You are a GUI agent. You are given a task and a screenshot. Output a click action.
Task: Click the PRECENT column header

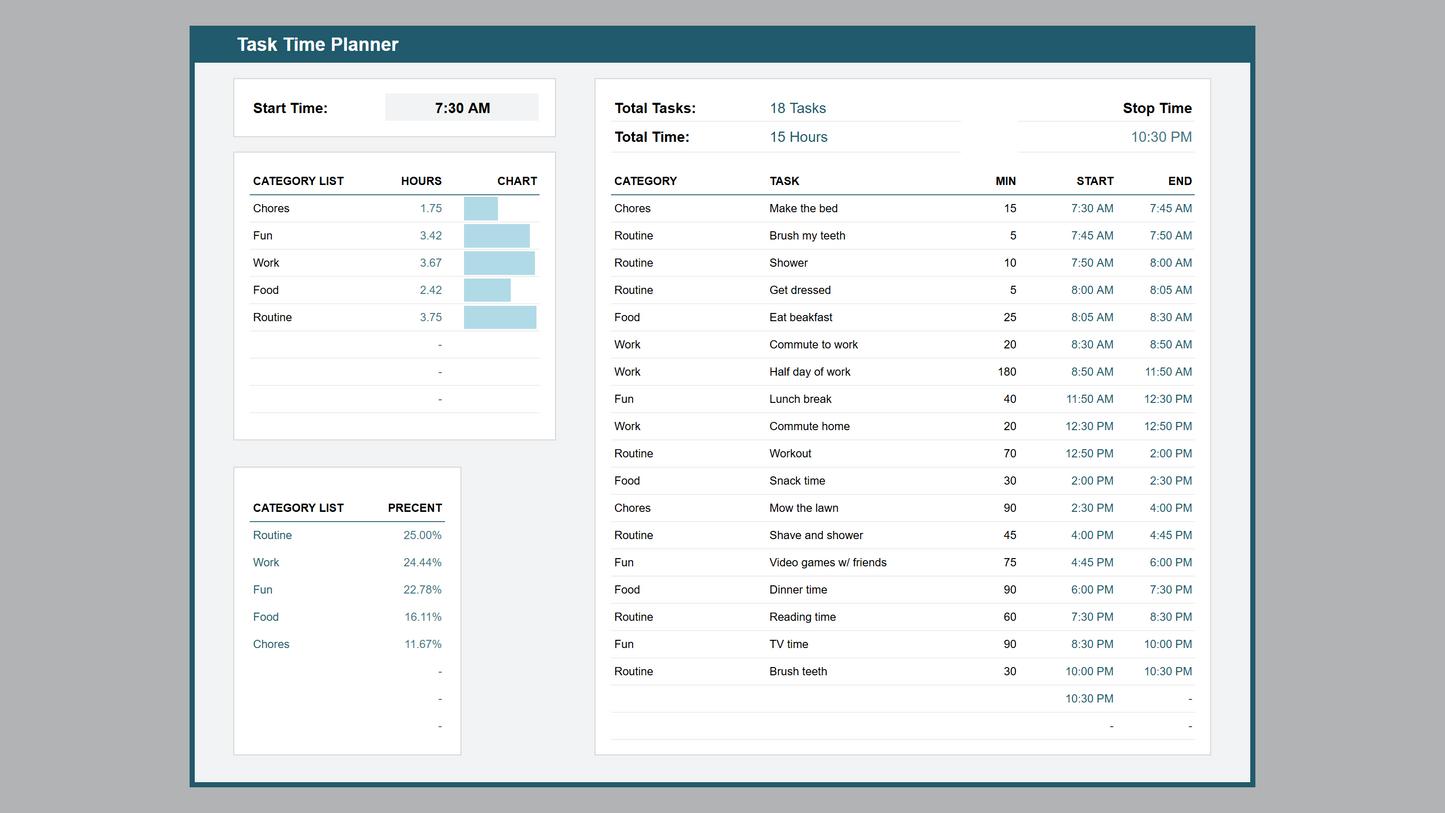[414, 508]
